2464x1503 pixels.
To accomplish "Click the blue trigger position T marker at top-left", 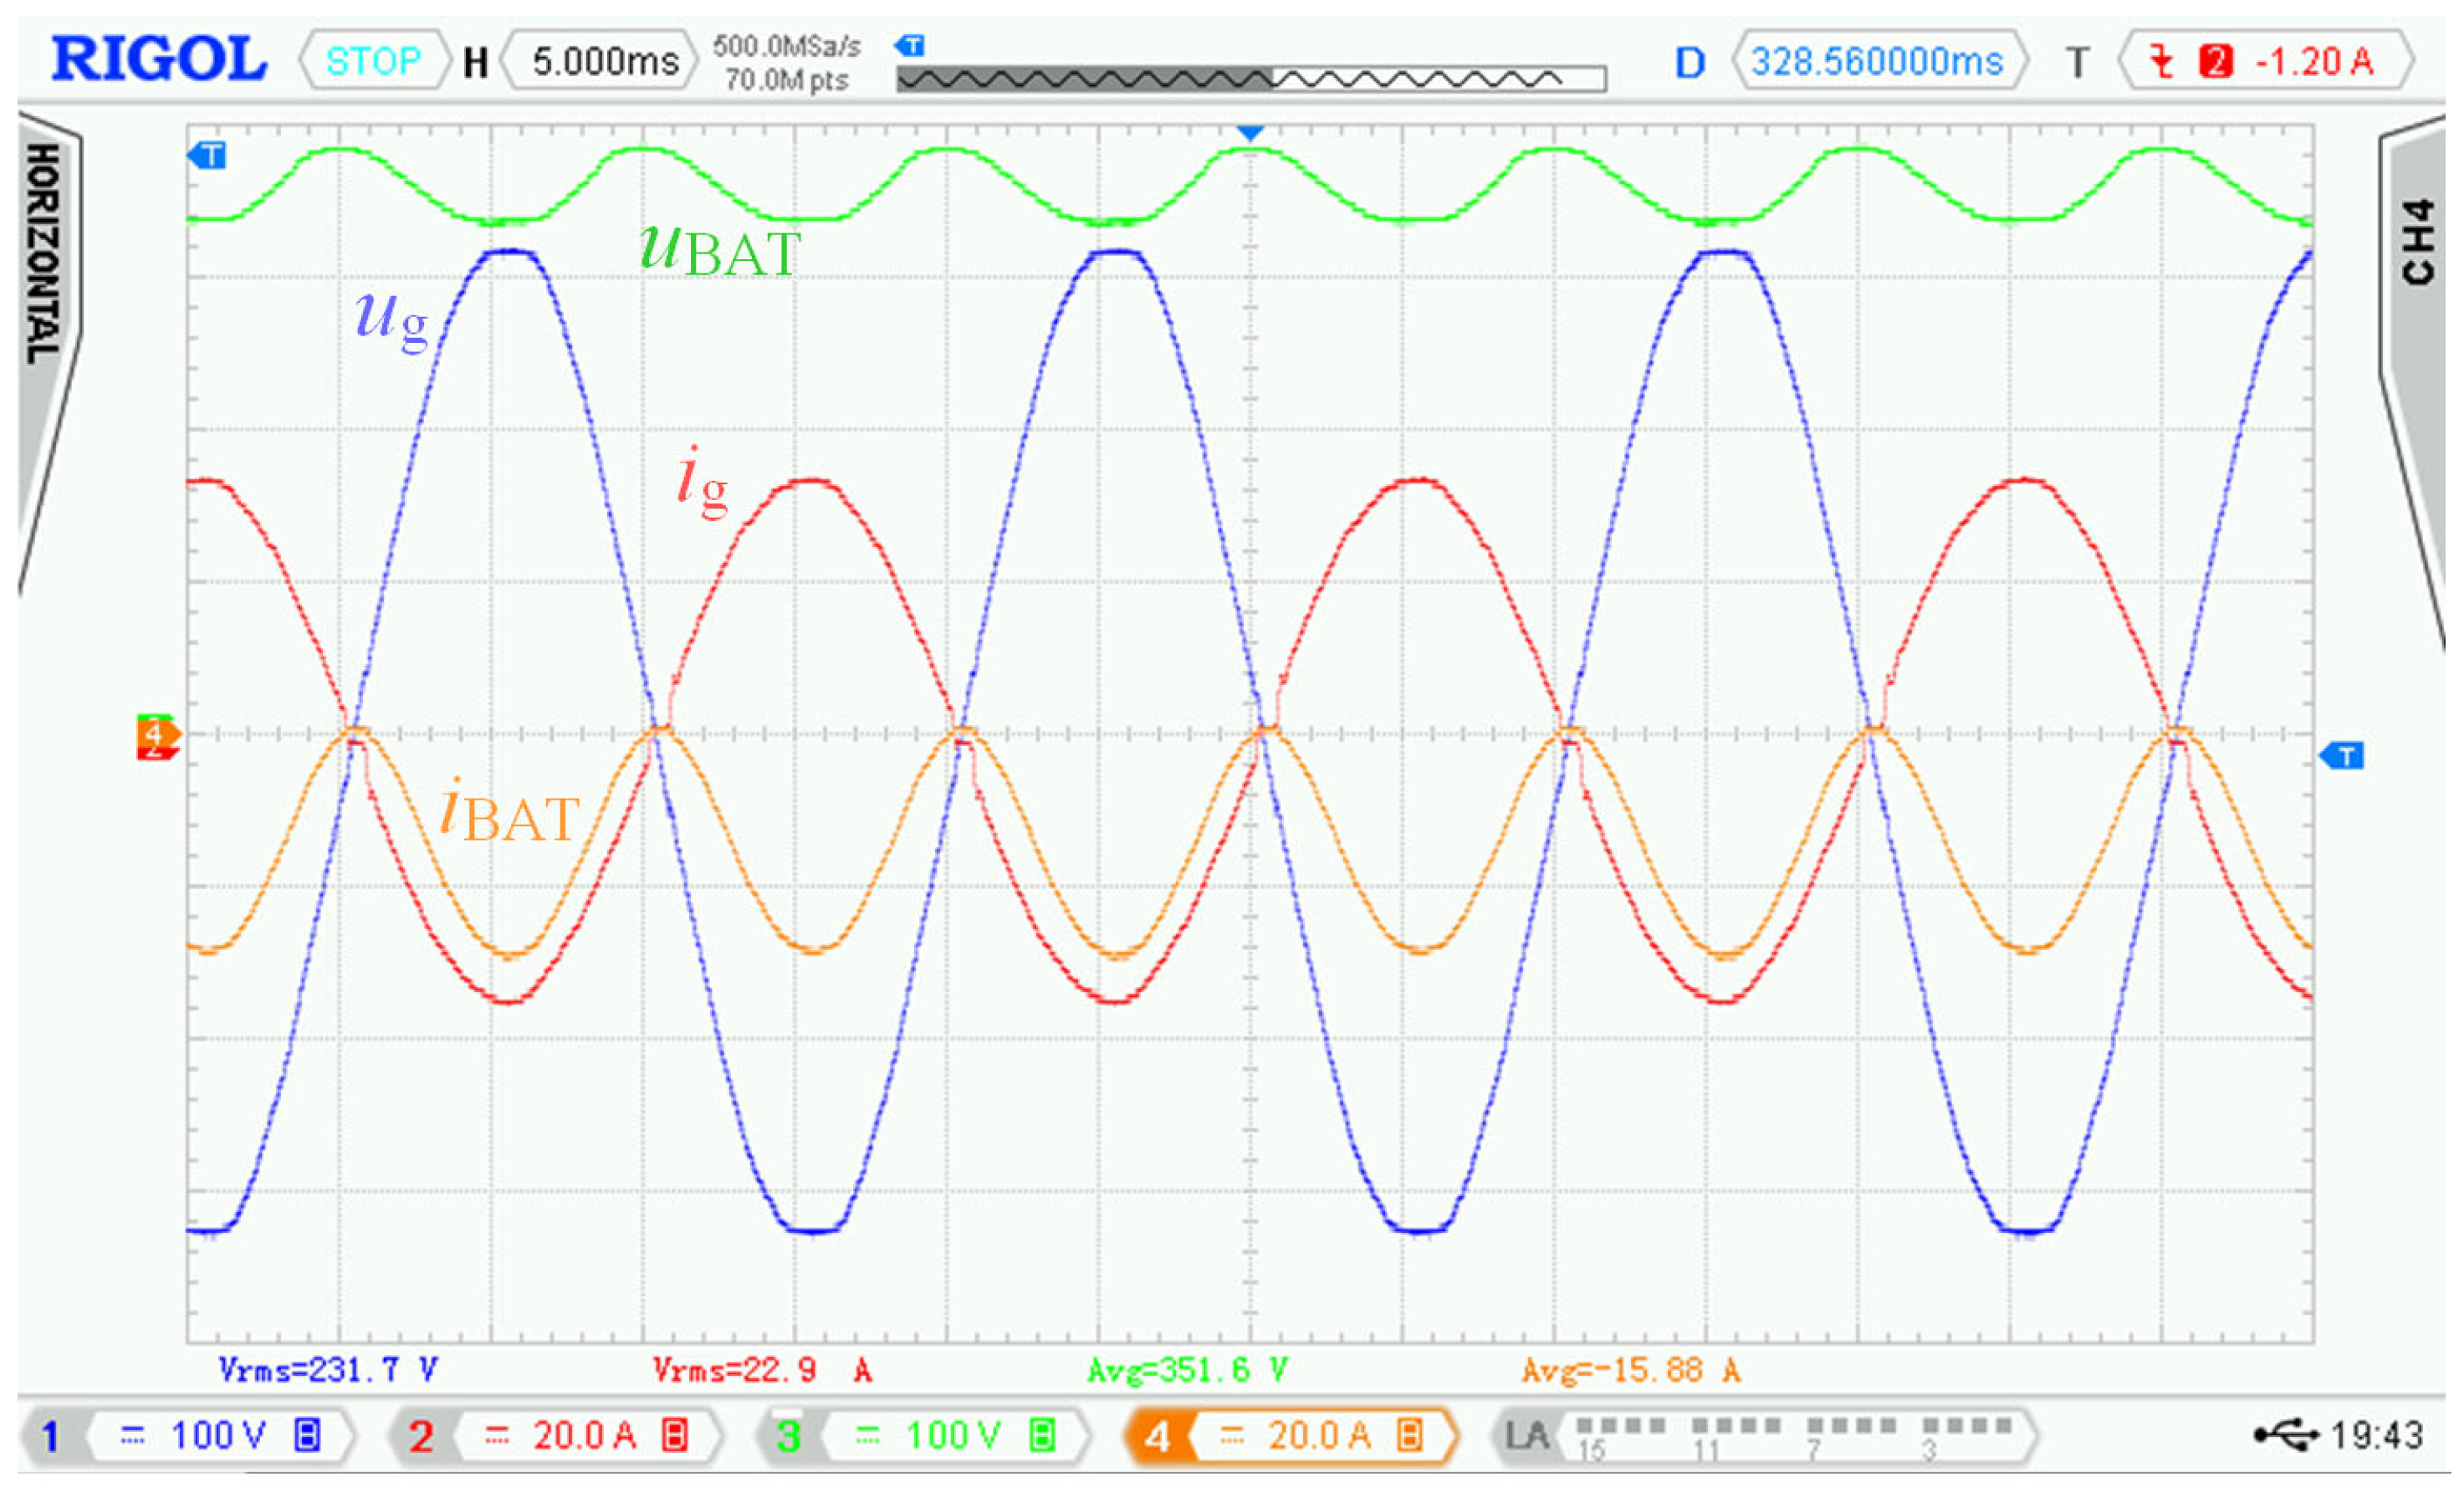I will point(207,156).
